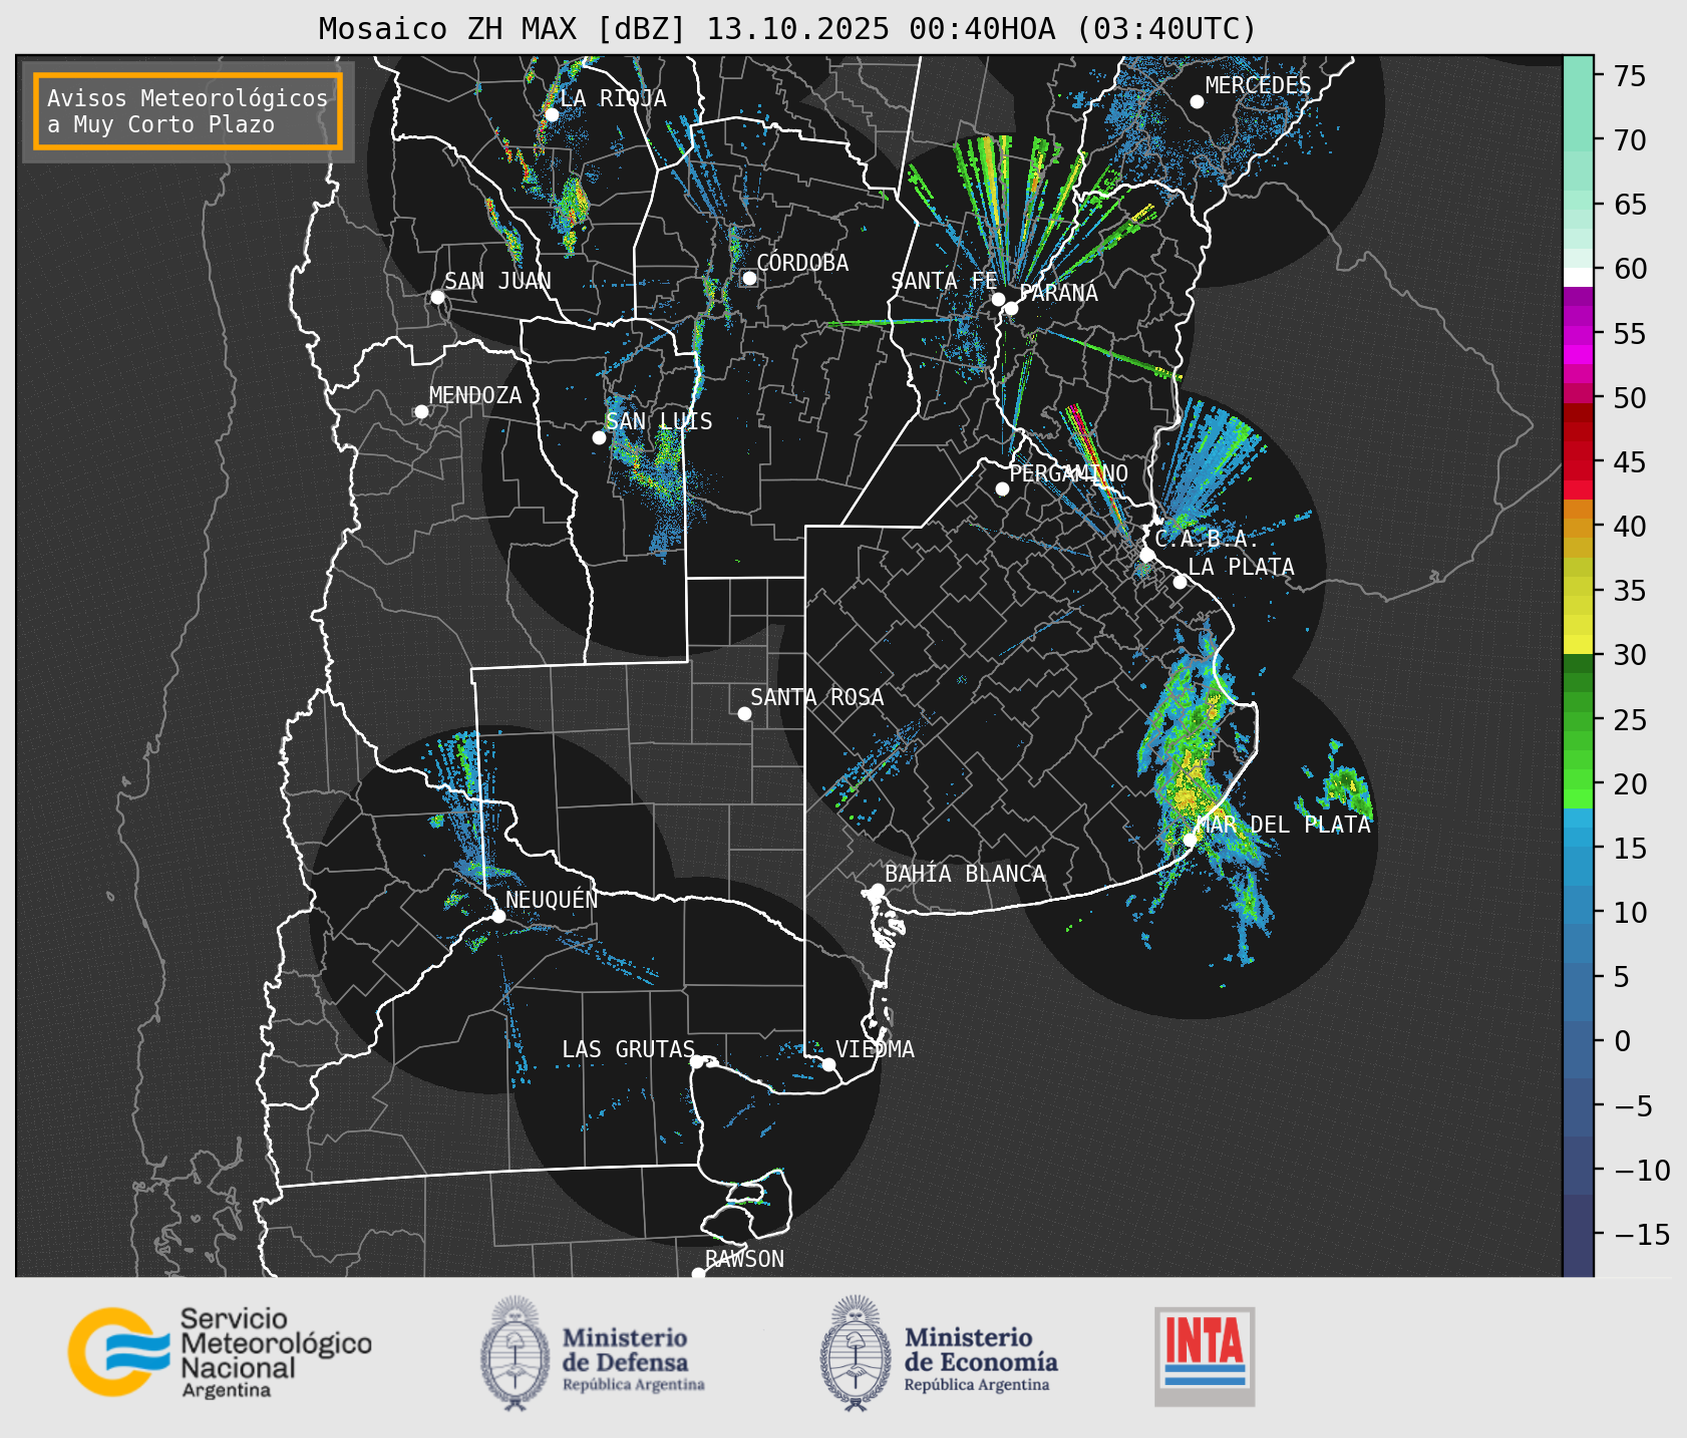Viewport: 1687px width, 1438px height.
Task: Click the Servicio Meteorológico Nacional logo
Action: click(x=218, y=1352)
